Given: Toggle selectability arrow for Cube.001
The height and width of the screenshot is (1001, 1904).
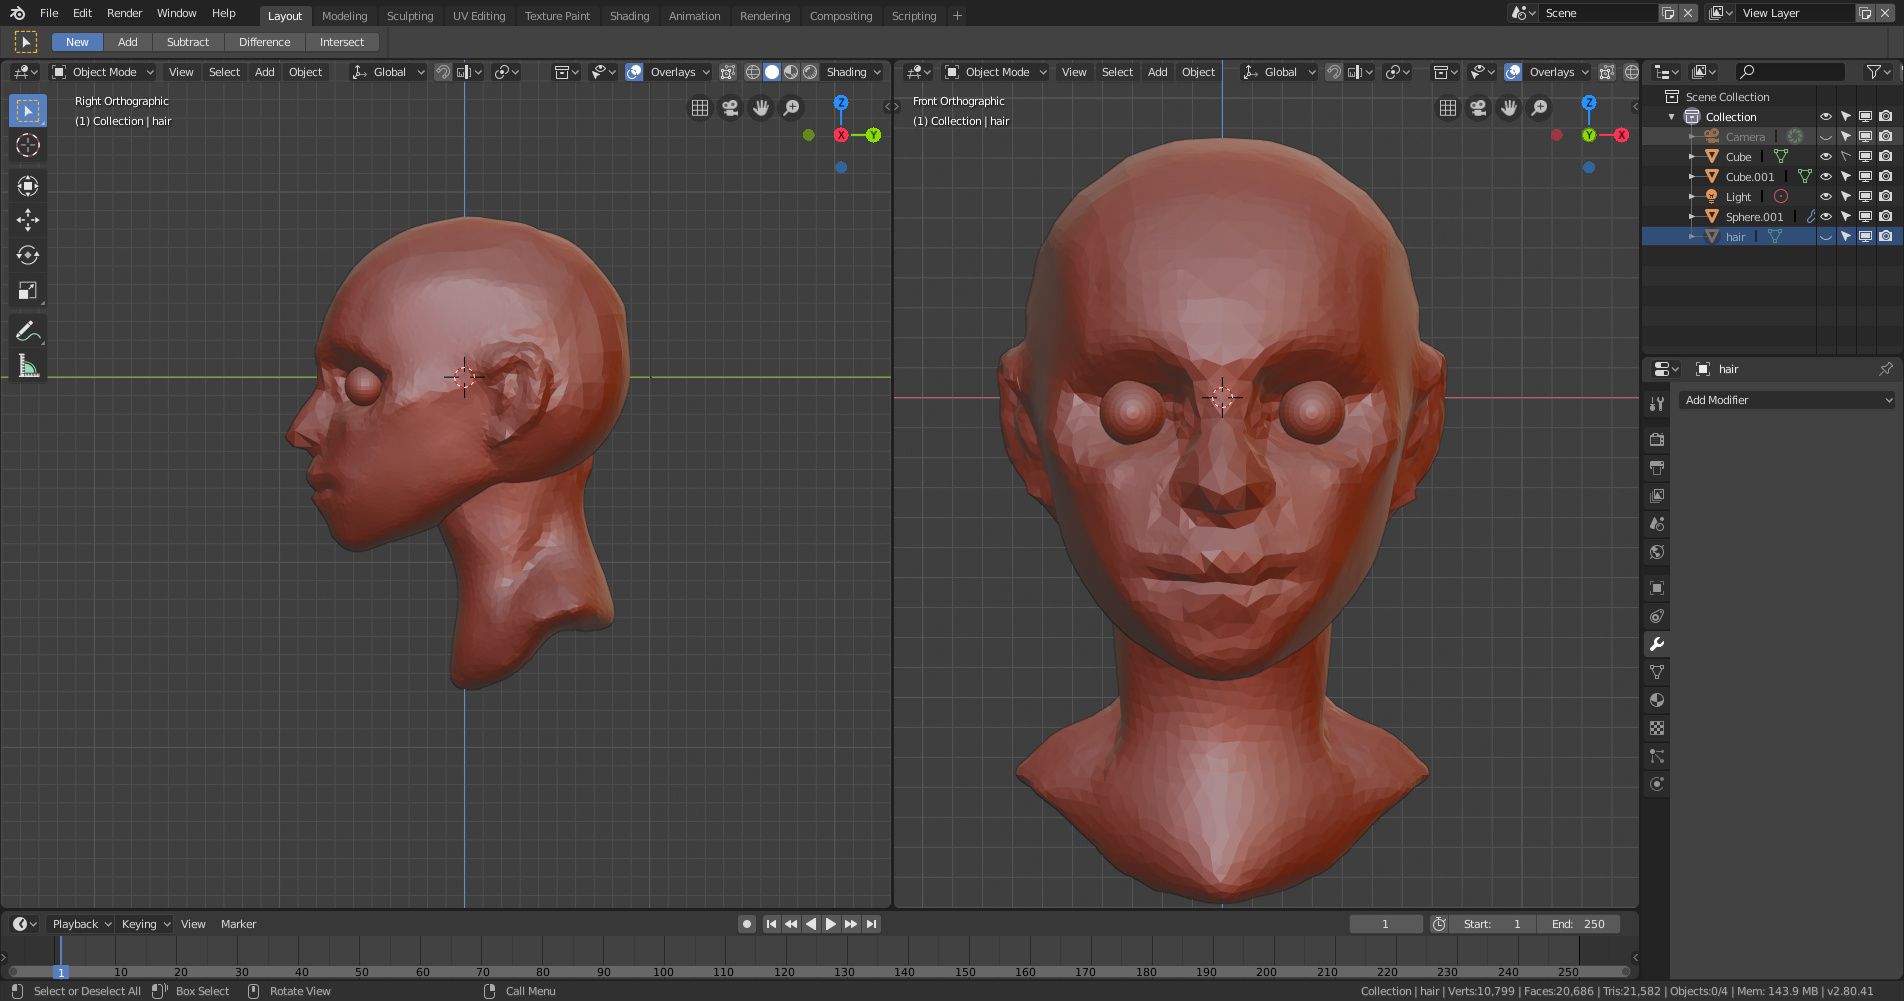Looking at the screenshot, I should (1846, 177).
